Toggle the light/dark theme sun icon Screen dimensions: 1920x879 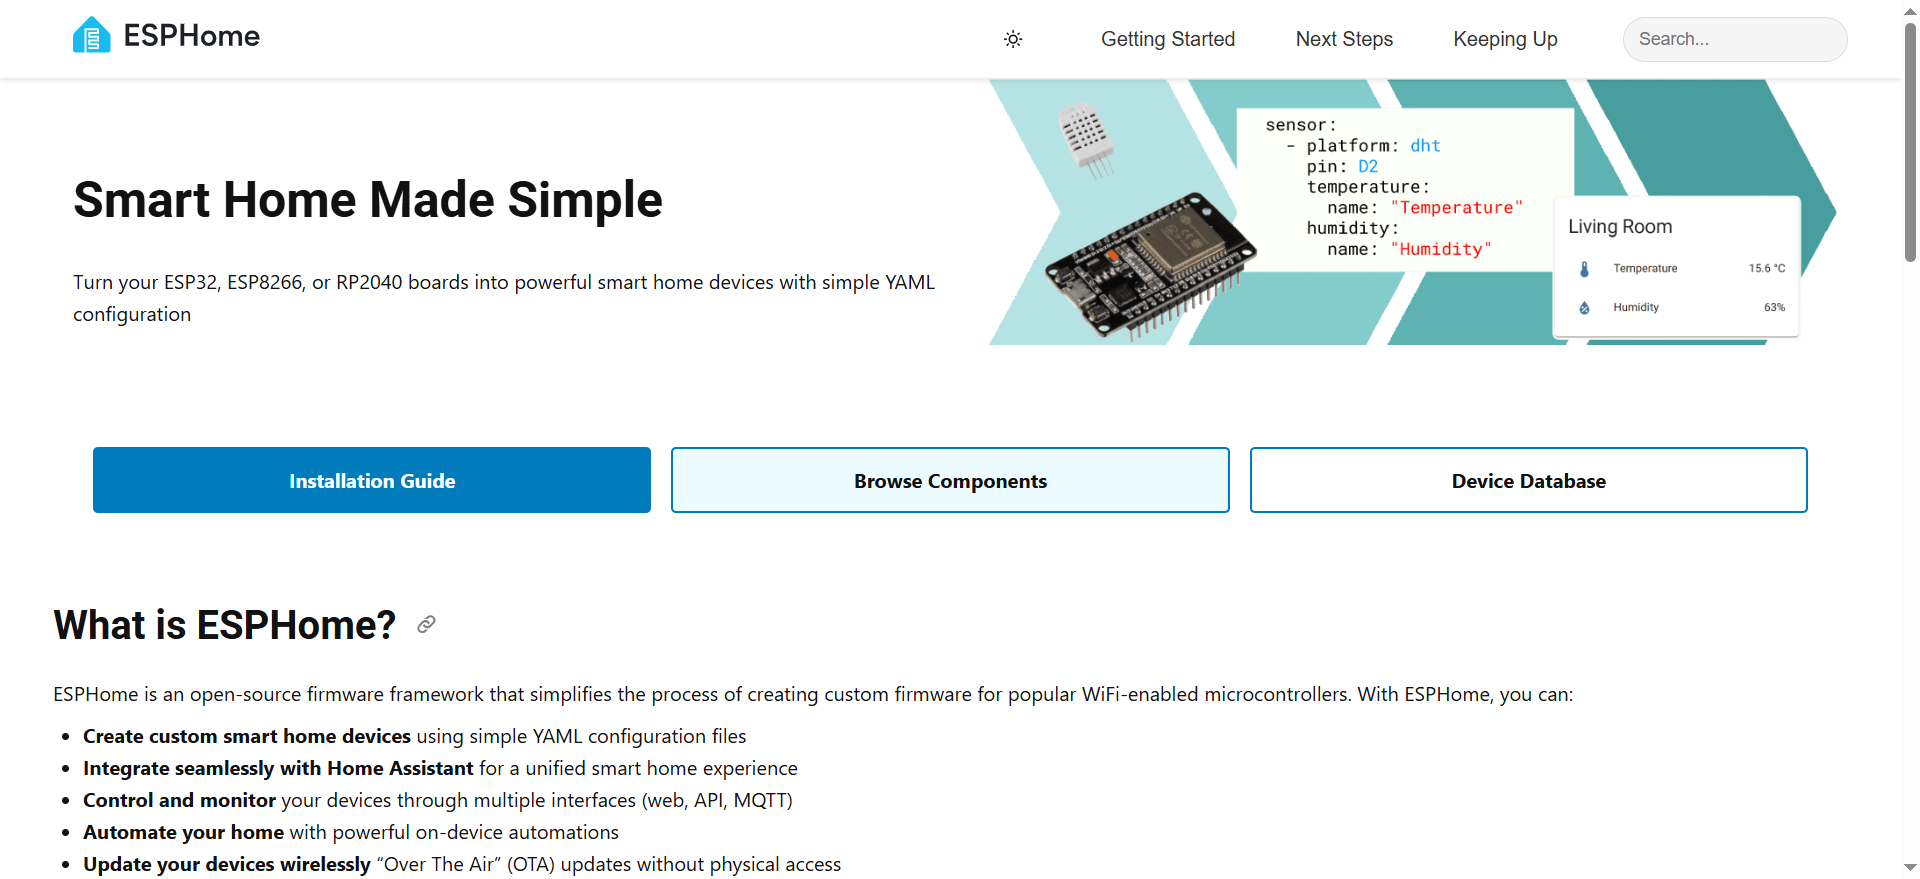point(1013,39)
